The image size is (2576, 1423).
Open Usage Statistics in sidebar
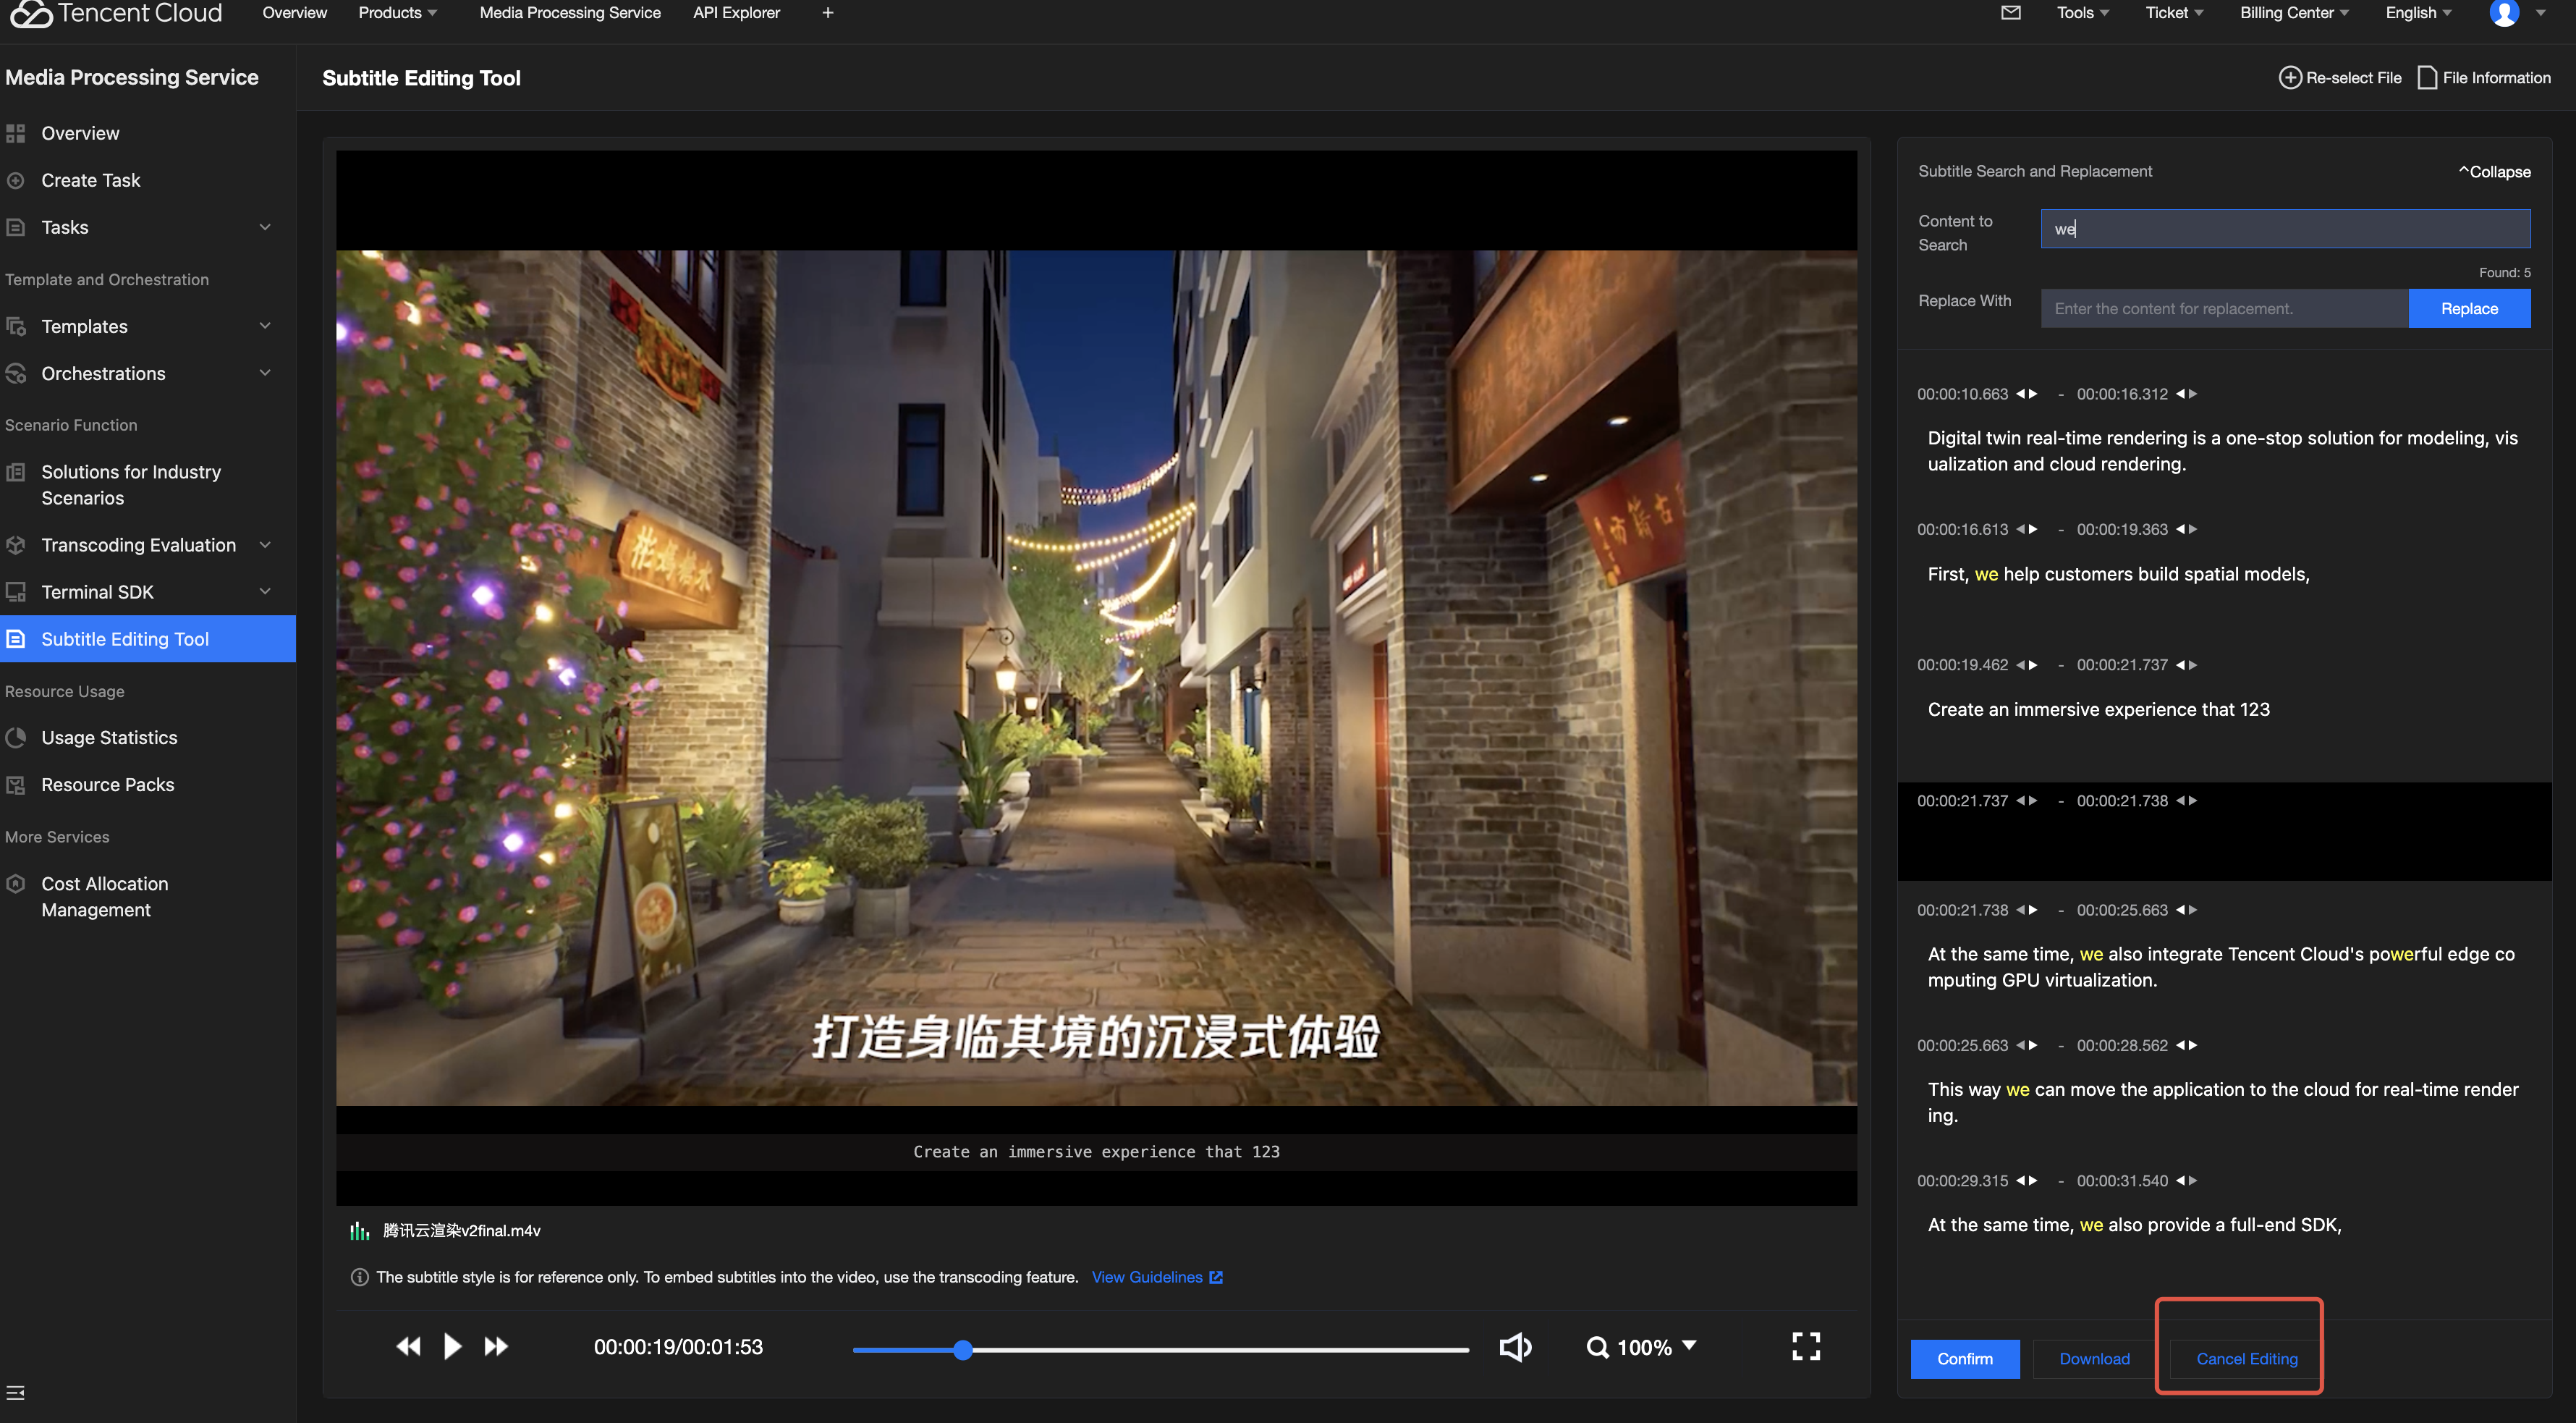click(x=109, y=737)
